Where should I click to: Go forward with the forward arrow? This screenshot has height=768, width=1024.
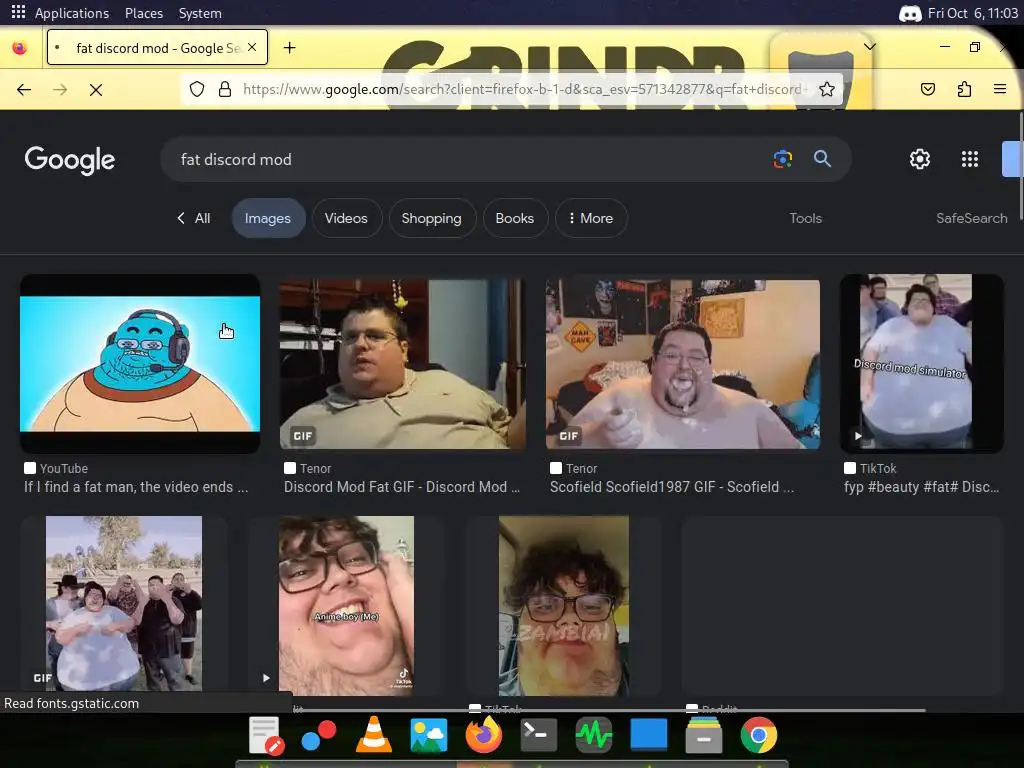60,89
